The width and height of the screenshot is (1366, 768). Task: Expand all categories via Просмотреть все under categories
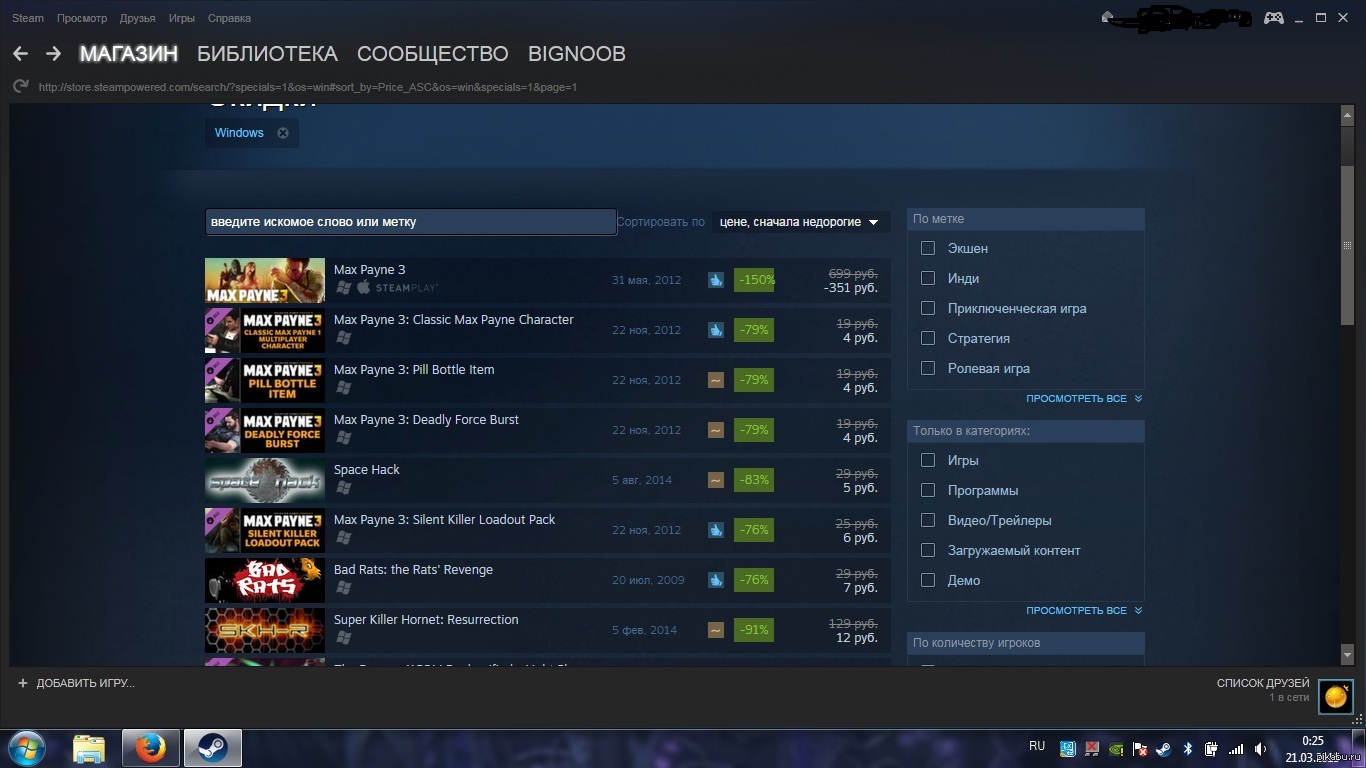coord(1084,611)
